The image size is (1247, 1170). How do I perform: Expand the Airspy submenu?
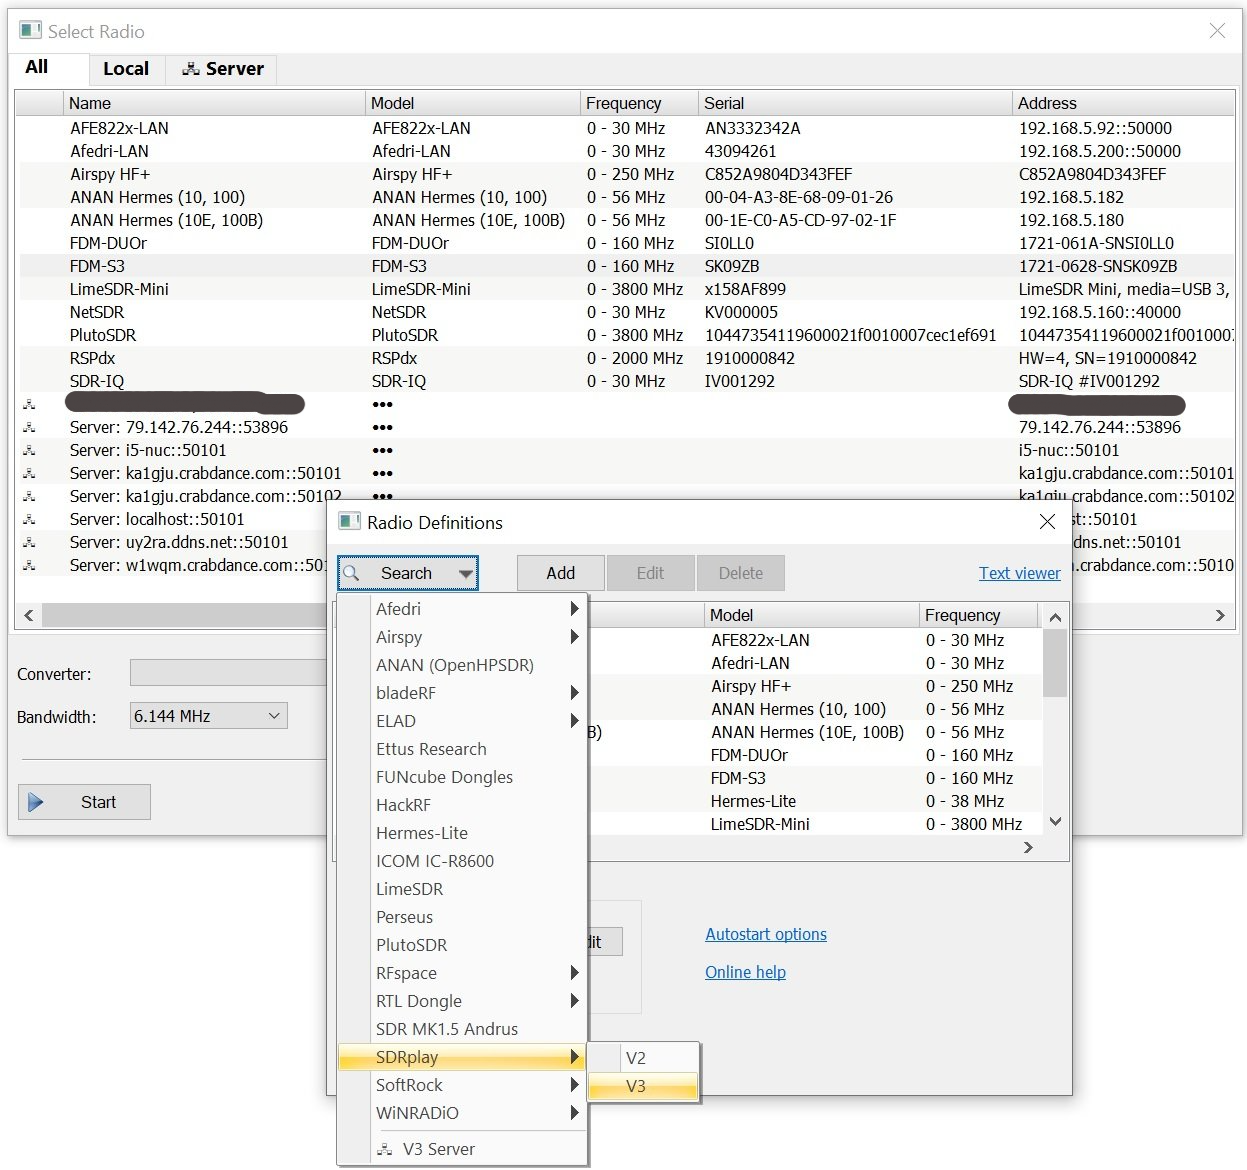(574, 637)
